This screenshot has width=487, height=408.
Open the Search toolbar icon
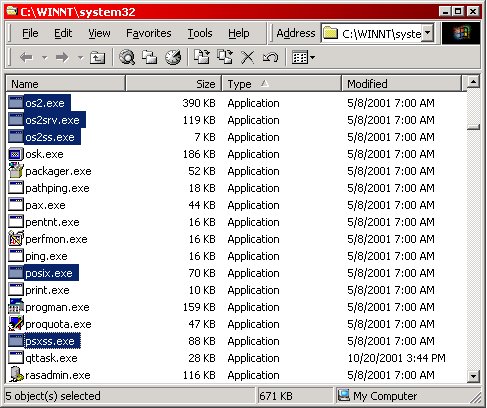[127, 57]
